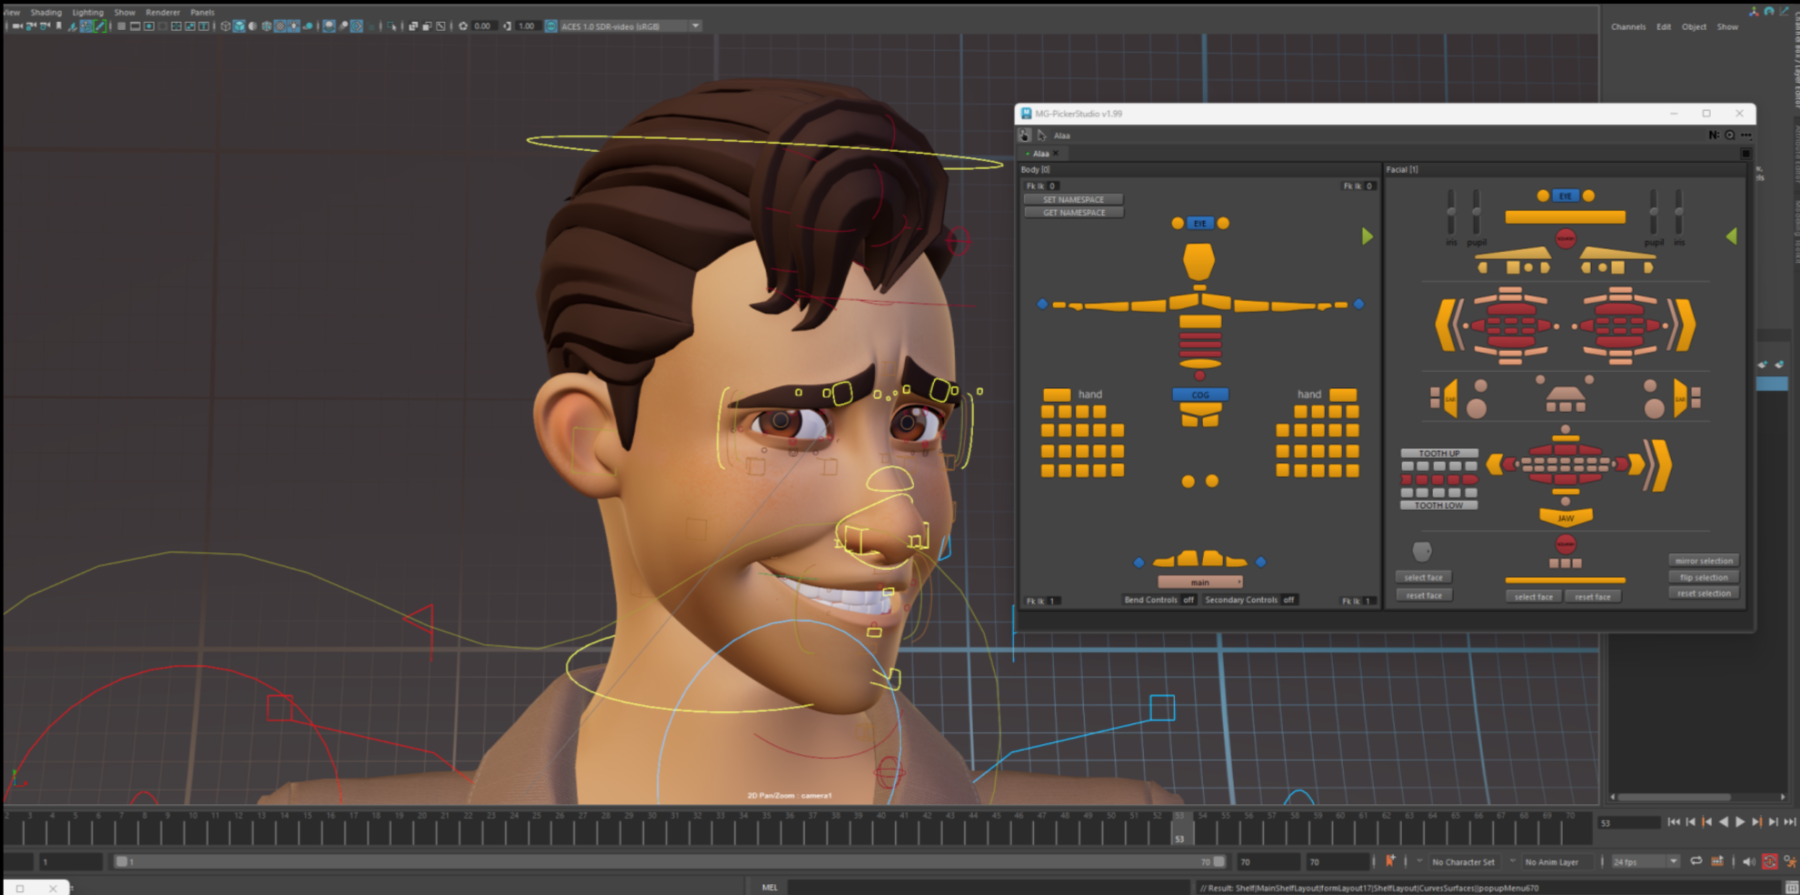Click the view exposure value 0.00 field
Screen dimensions: 1800x895
(483, 26)
